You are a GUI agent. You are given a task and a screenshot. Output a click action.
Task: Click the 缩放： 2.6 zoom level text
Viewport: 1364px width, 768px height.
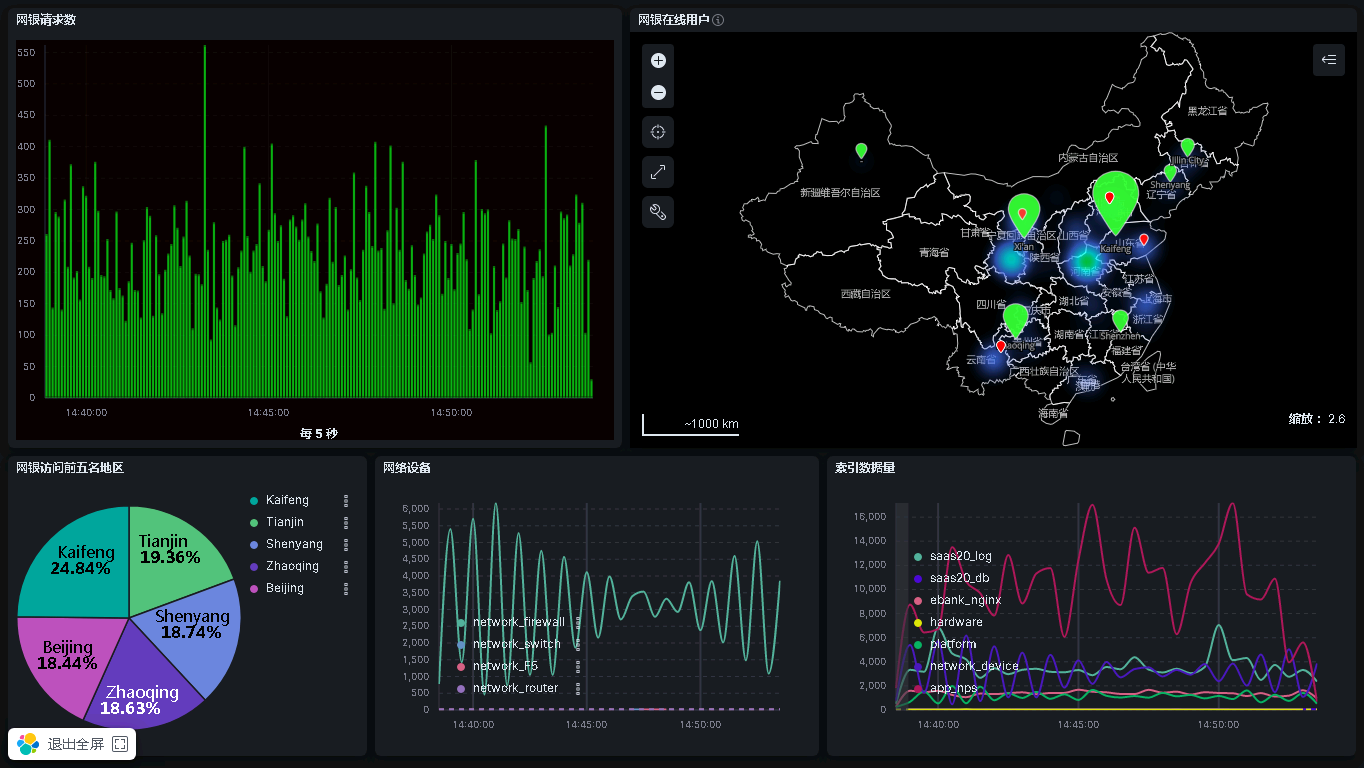point(1317,419)
